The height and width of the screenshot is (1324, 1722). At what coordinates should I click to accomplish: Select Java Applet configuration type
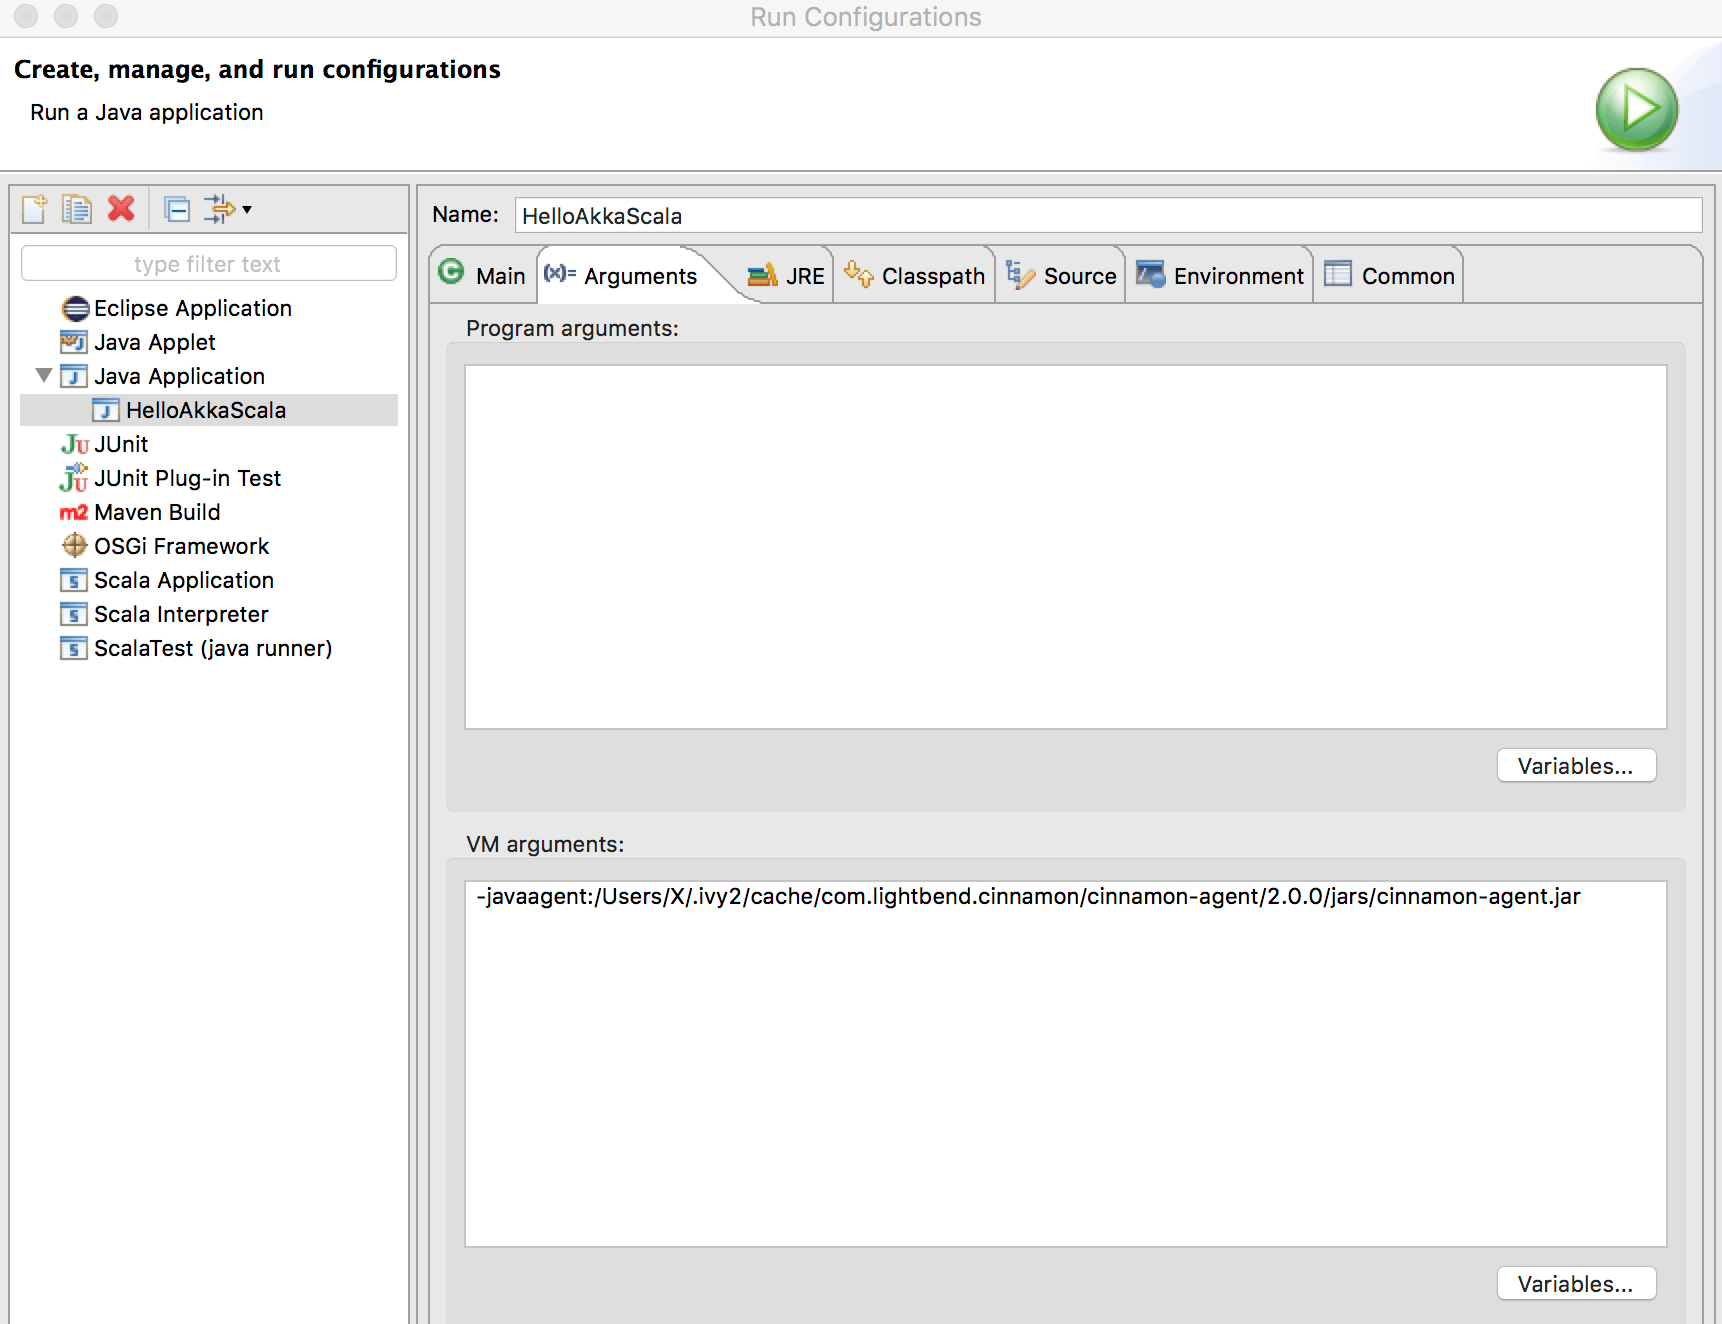tap(155, 342)
